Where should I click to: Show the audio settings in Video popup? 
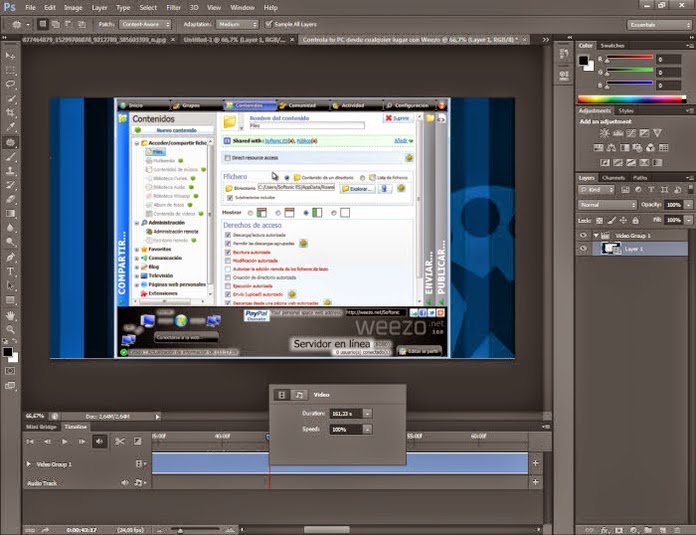(299, 395)
